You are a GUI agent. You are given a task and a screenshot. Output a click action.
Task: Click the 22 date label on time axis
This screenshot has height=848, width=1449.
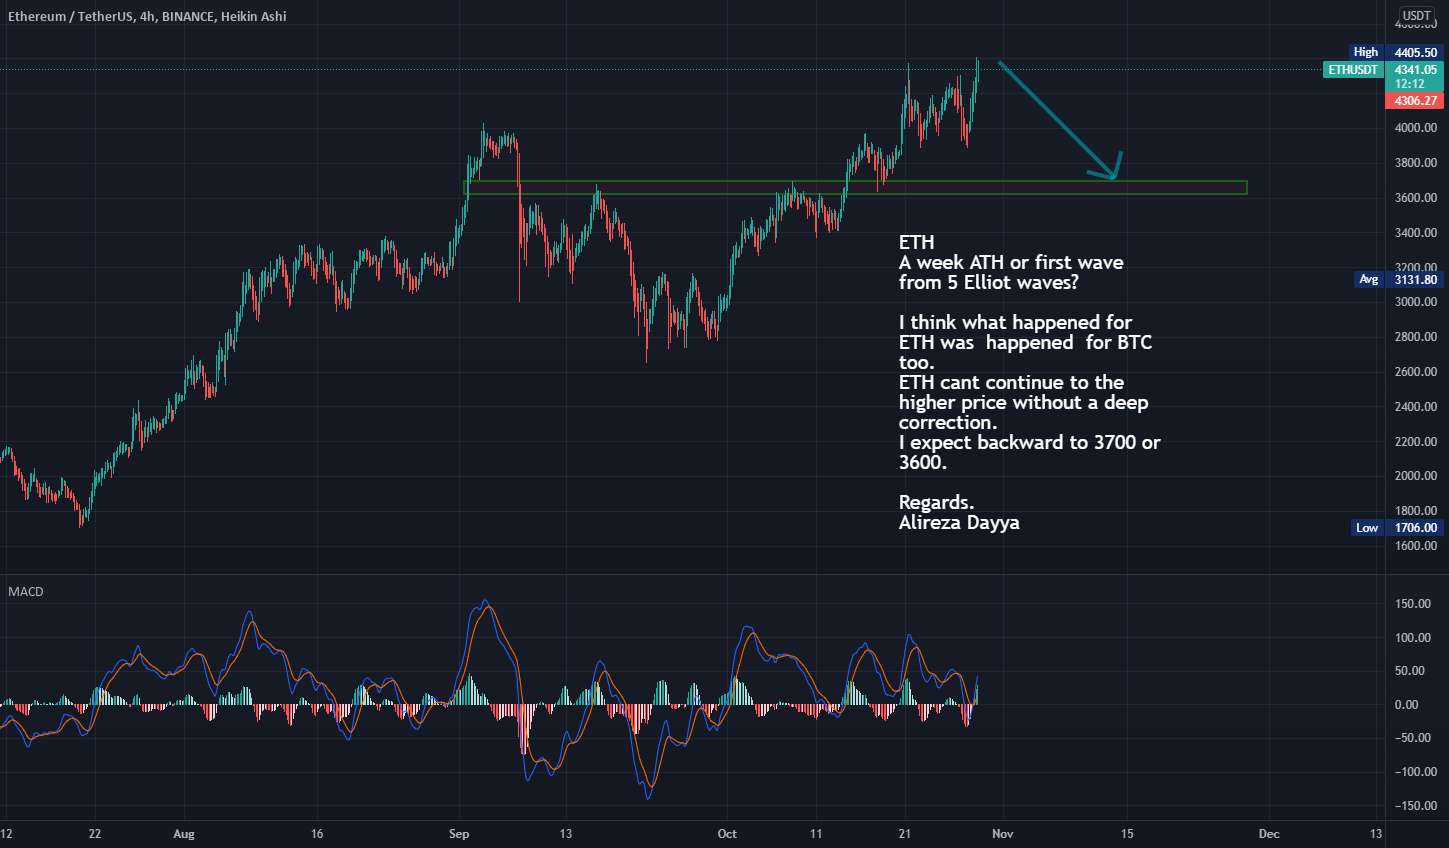coord(94,834)
